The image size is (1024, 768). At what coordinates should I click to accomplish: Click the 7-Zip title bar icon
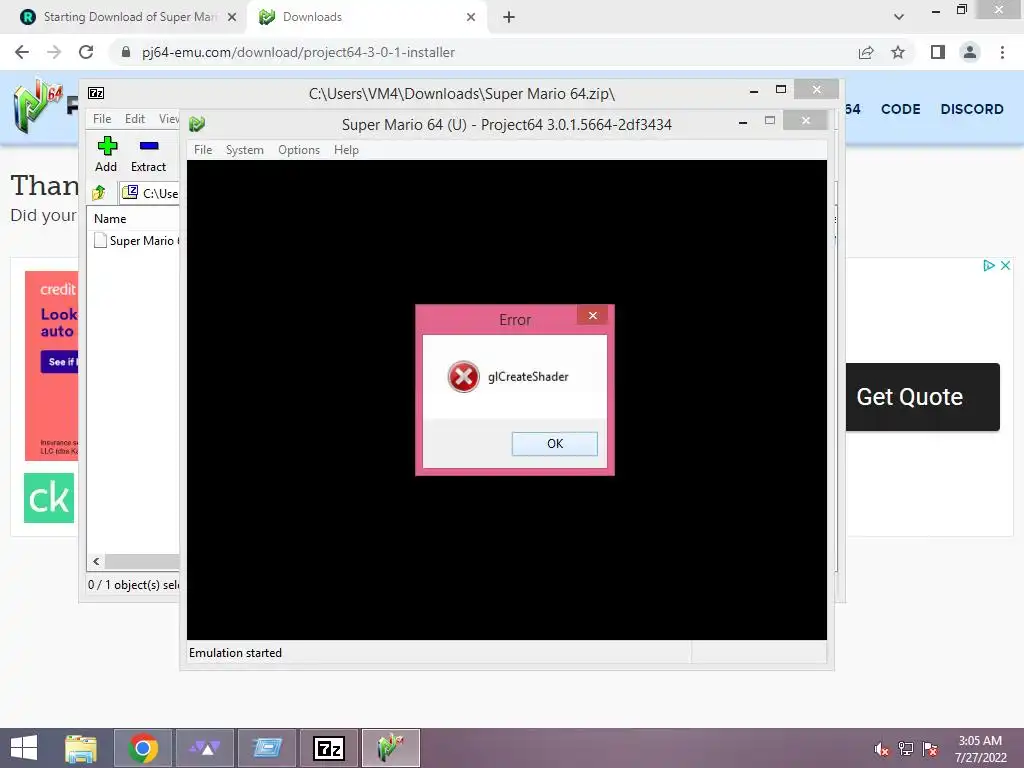pos(96,93)
